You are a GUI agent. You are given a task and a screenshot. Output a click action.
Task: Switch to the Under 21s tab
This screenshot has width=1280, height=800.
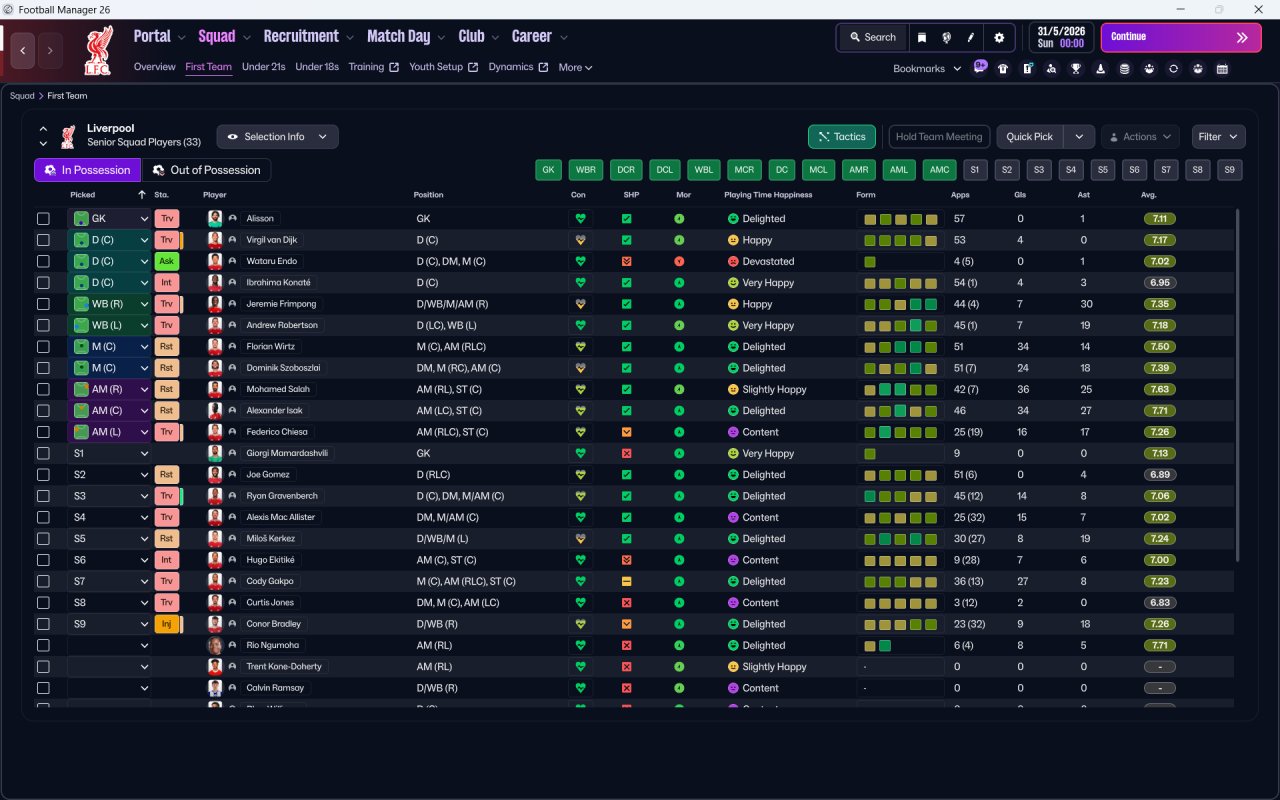(264, 67)
